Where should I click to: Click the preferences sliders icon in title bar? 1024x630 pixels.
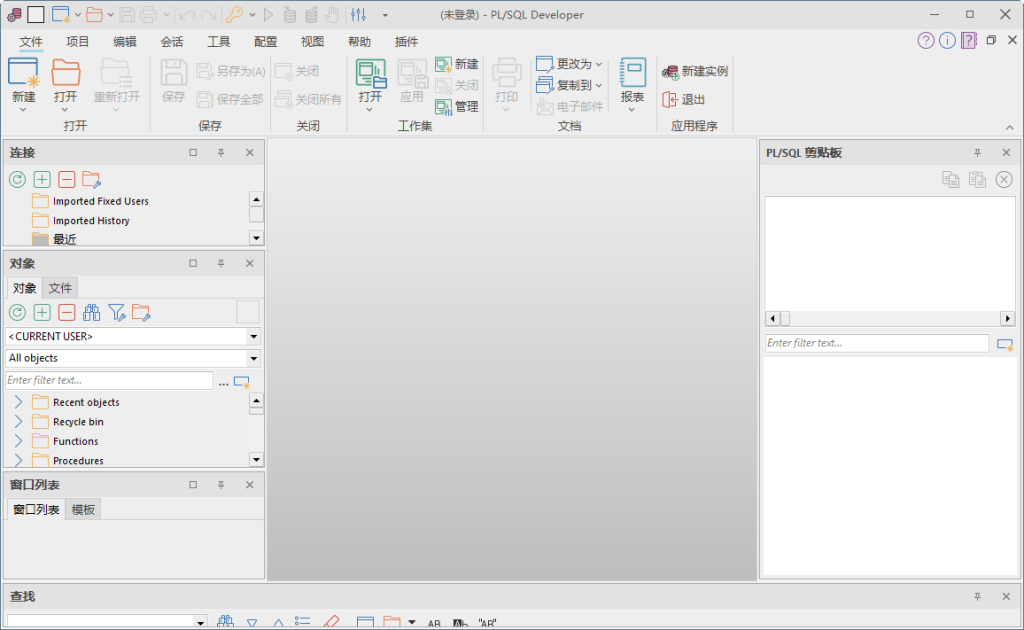(358, 14)
